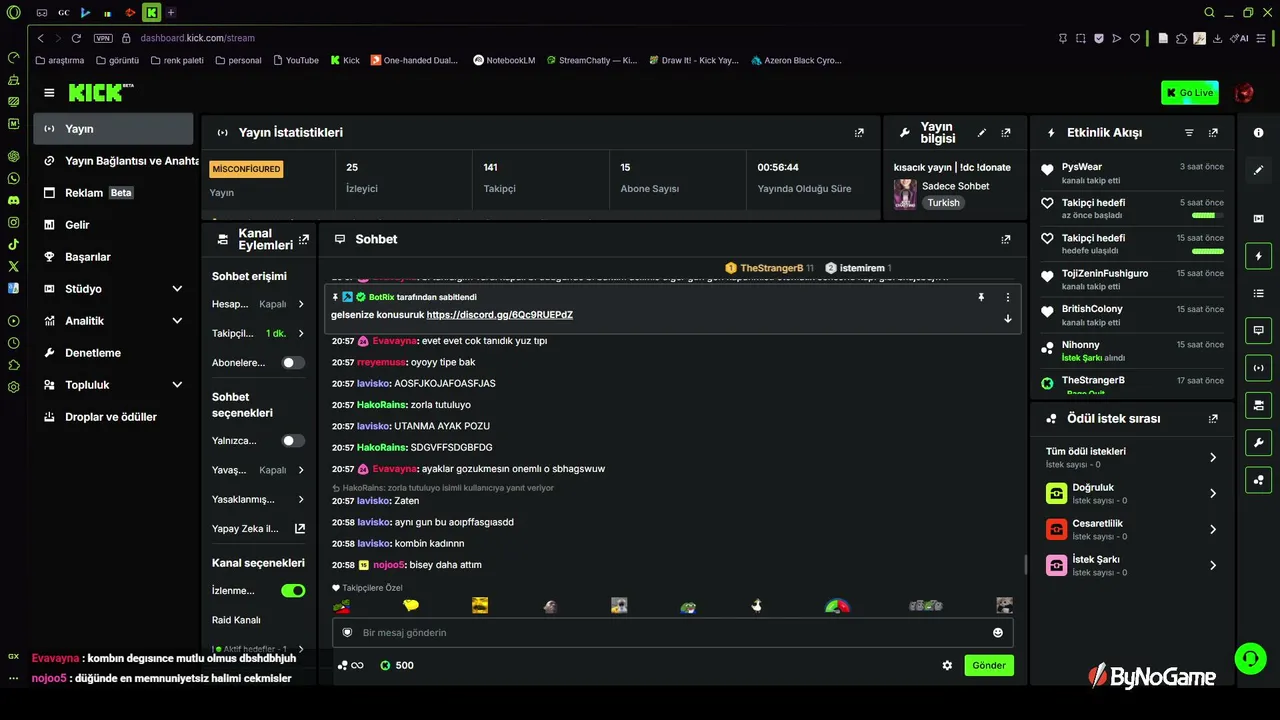Open chat settings gear icon

point(947,665)
